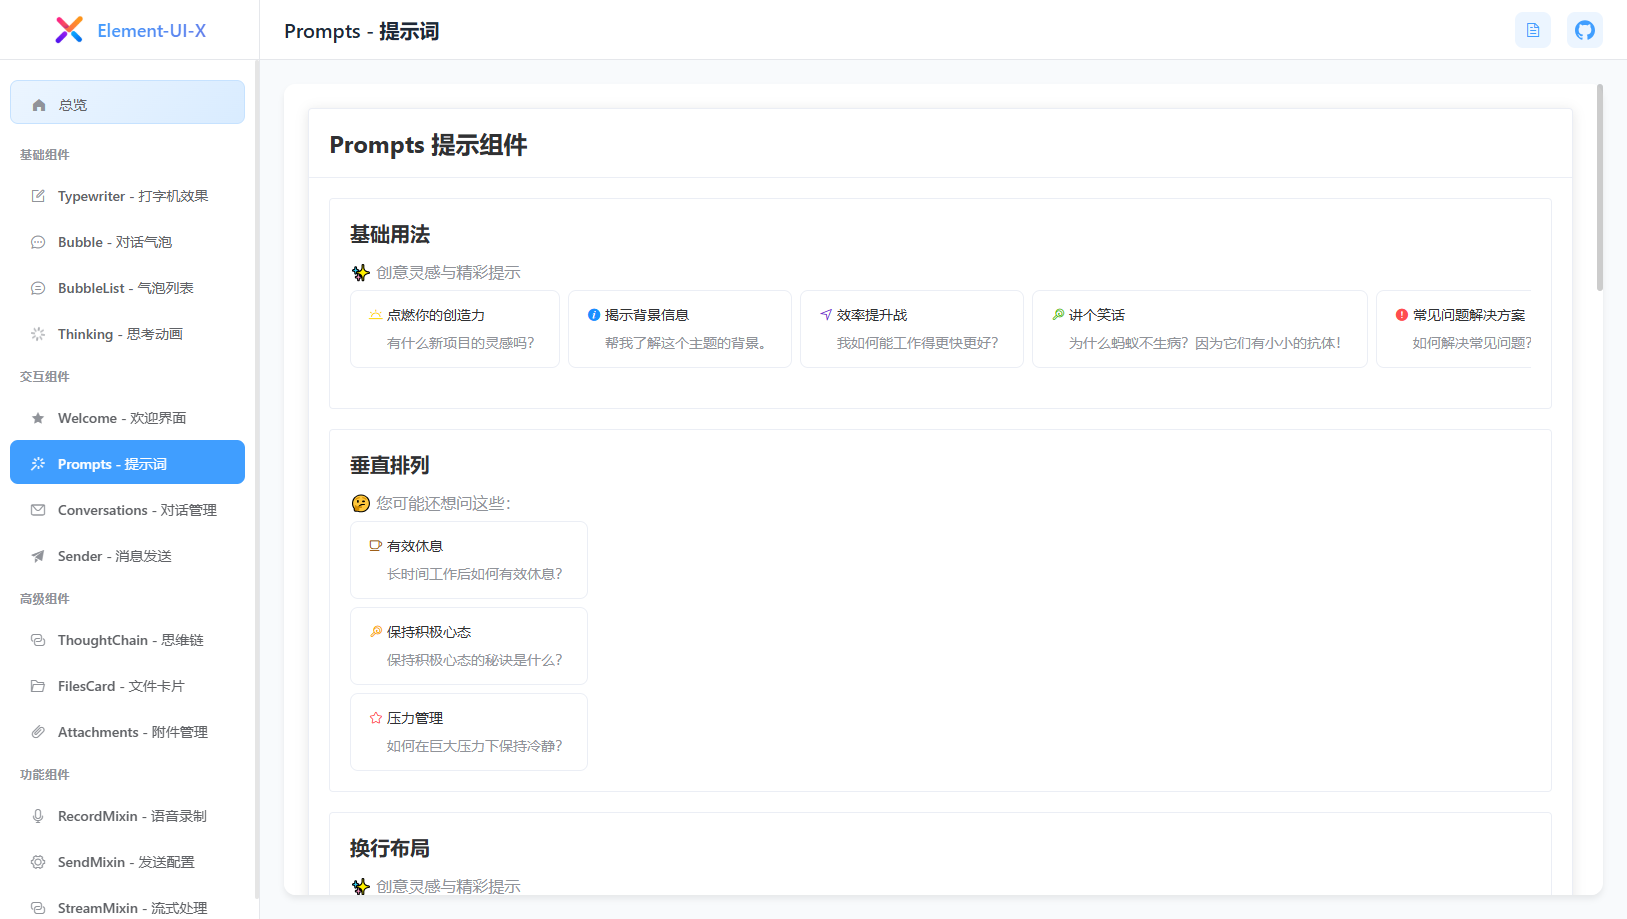1627x919 pixels.
Task: Click the paperclip icon for Attachments
Action: pyautogui.click(x=37, y=731)
